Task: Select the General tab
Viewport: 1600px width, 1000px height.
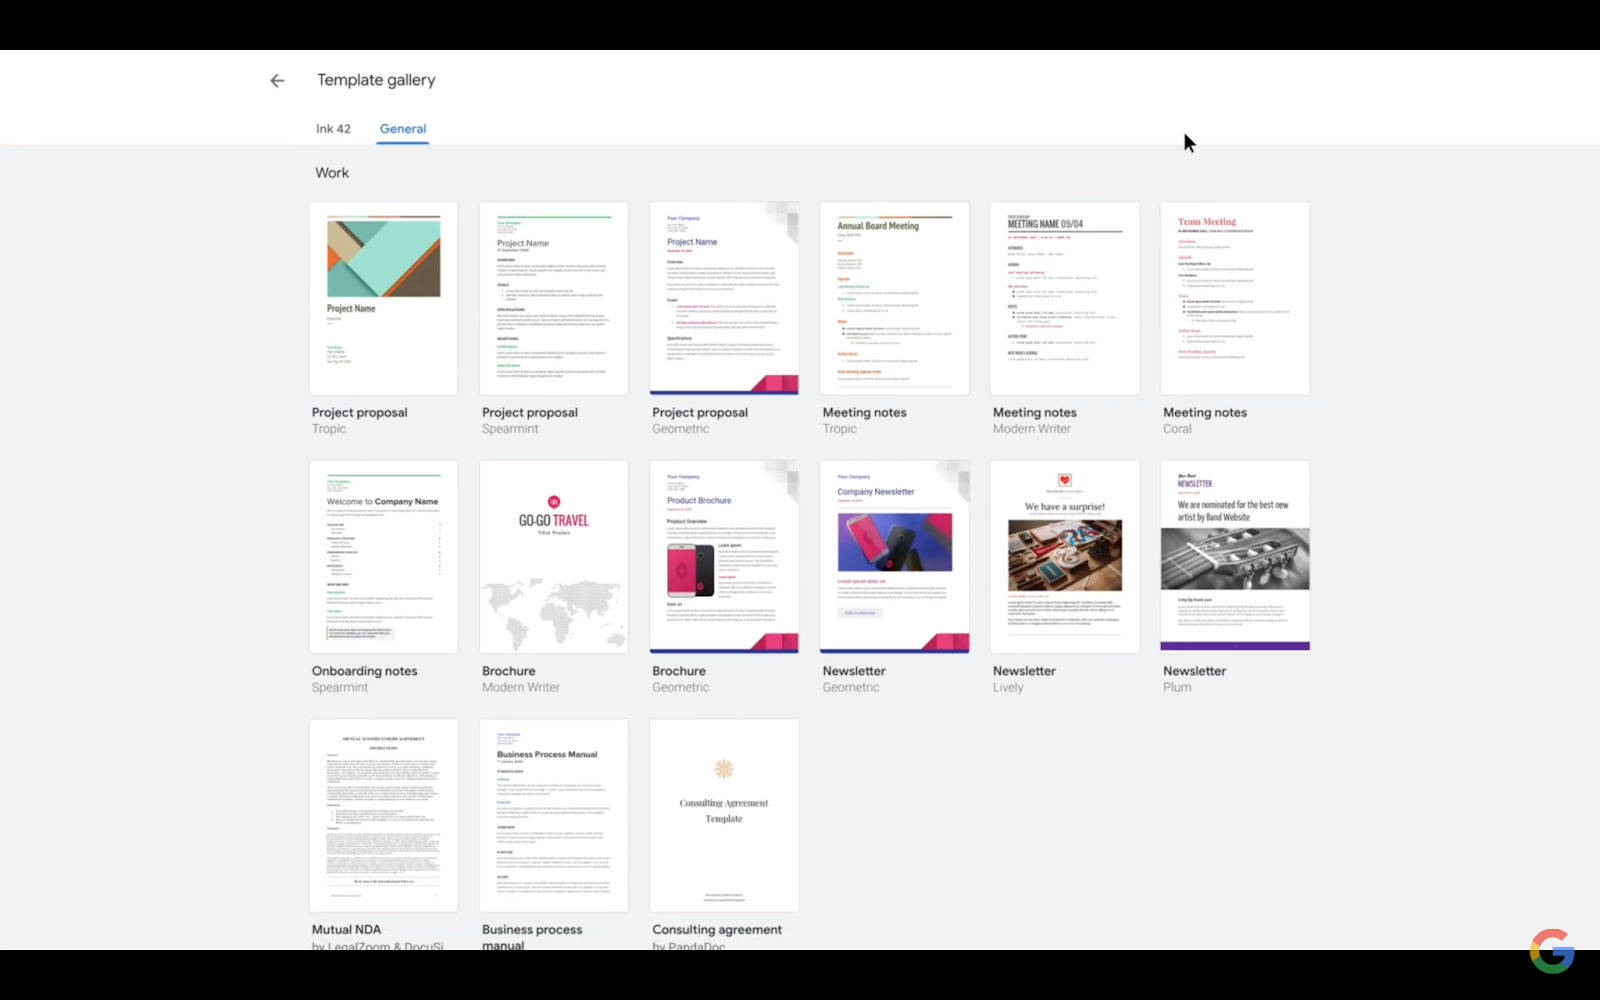Action: 402,128
